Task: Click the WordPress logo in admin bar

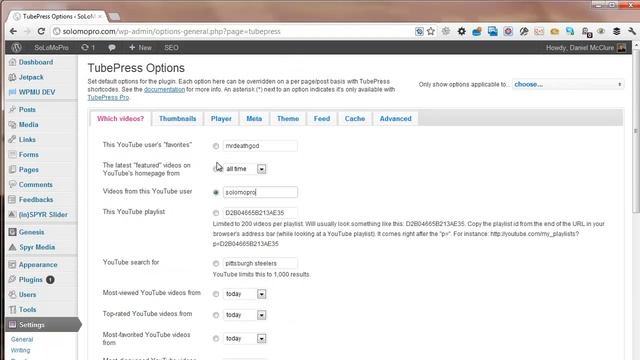Action: [16, 48]
